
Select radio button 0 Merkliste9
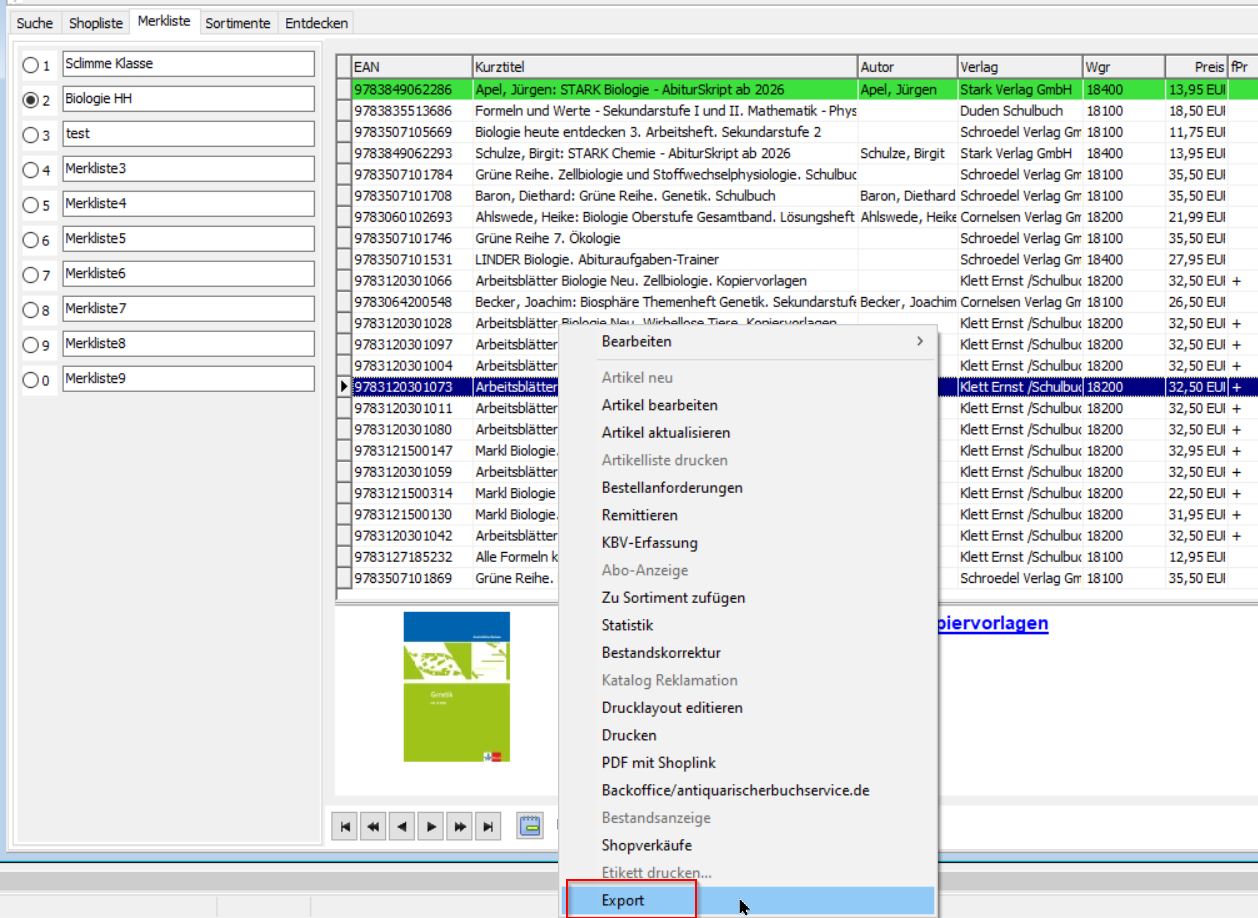[x=31, y=380]
